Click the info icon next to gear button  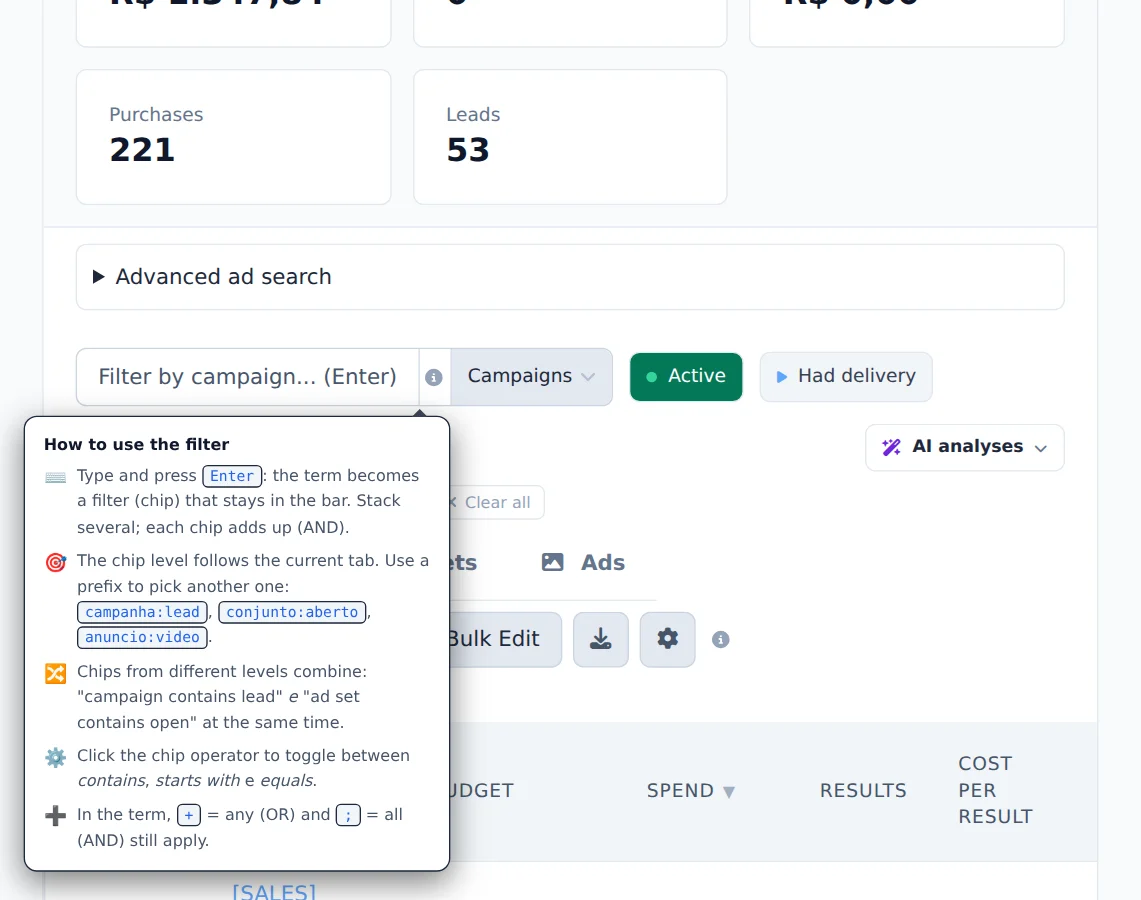pos(720,640)
